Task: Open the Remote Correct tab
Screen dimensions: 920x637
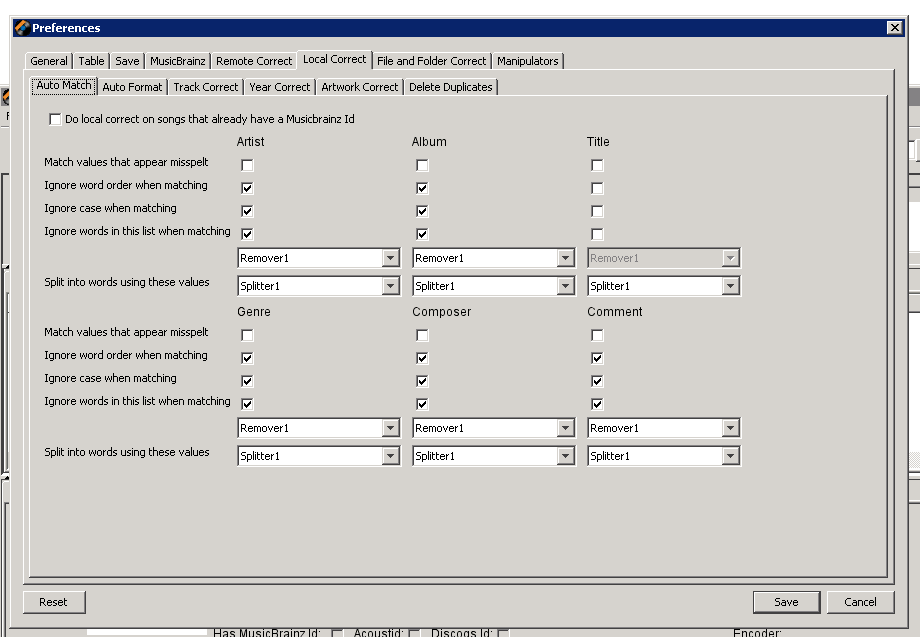Action: (x=254, y=61)
